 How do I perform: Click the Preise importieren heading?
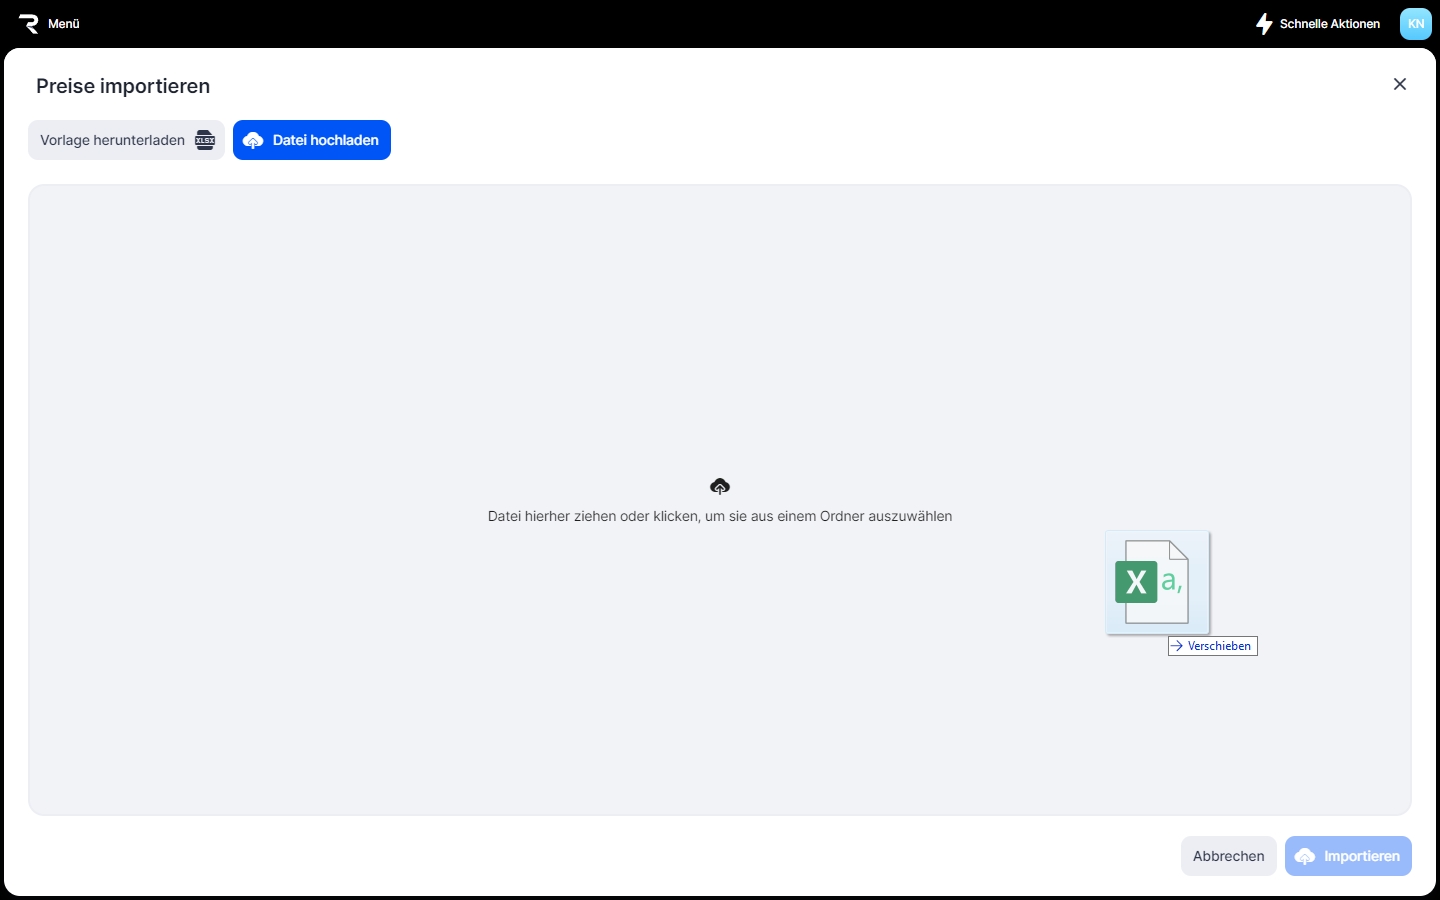coord(123,86)
